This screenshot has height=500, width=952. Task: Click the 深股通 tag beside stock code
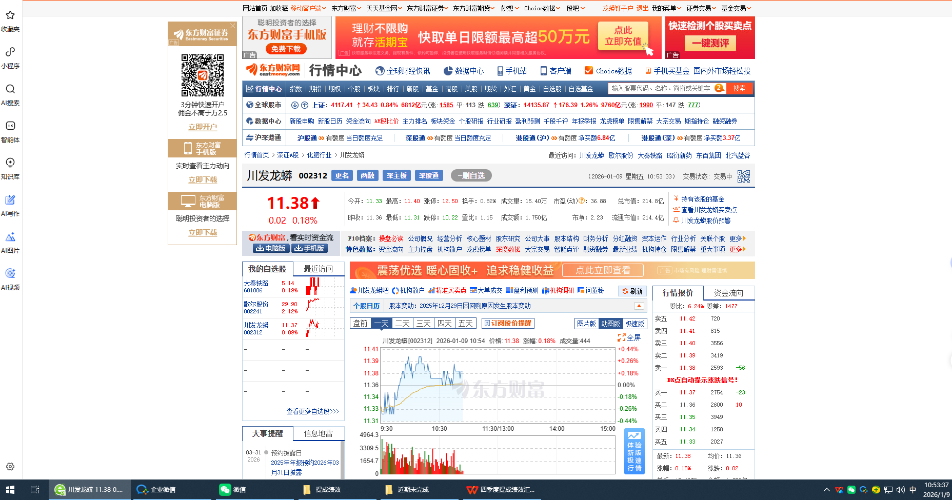click(429, 175)
